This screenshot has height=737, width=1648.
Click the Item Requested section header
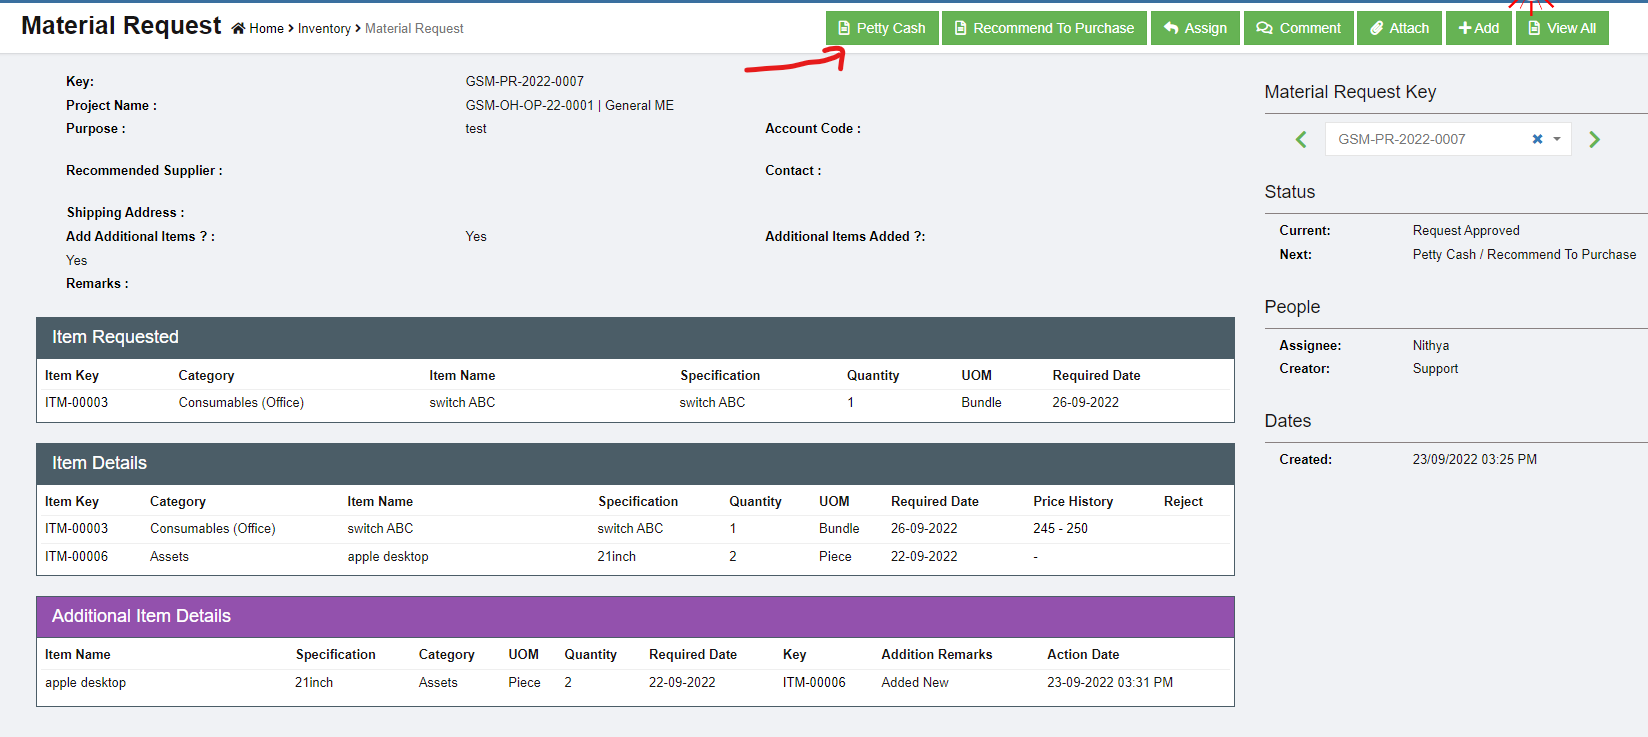(x=635, y=338)
